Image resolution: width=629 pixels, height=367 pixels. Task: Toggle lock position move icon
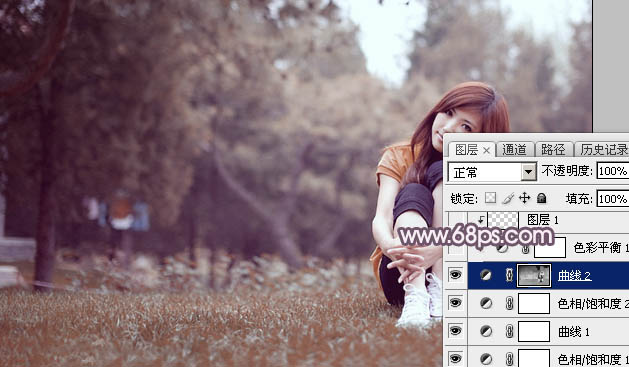tap(525, 198)
